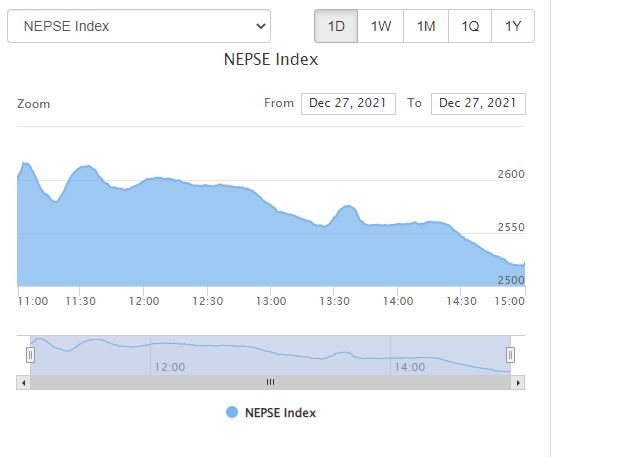
Task: Open the NEPSE Index dropdown
Action: click(138, 26)
